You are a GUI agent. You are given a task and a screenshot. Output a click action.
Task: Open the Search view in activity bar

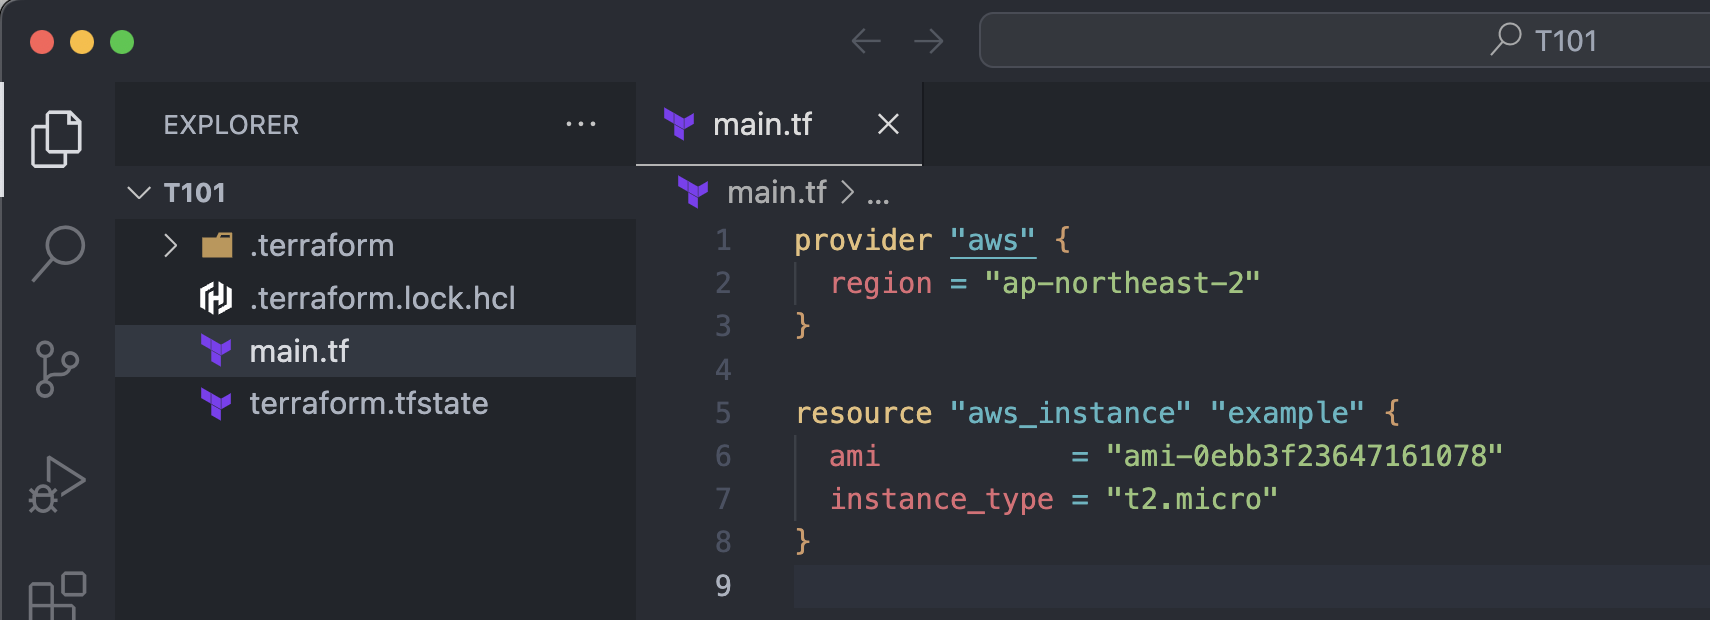(x=58, y=253)
